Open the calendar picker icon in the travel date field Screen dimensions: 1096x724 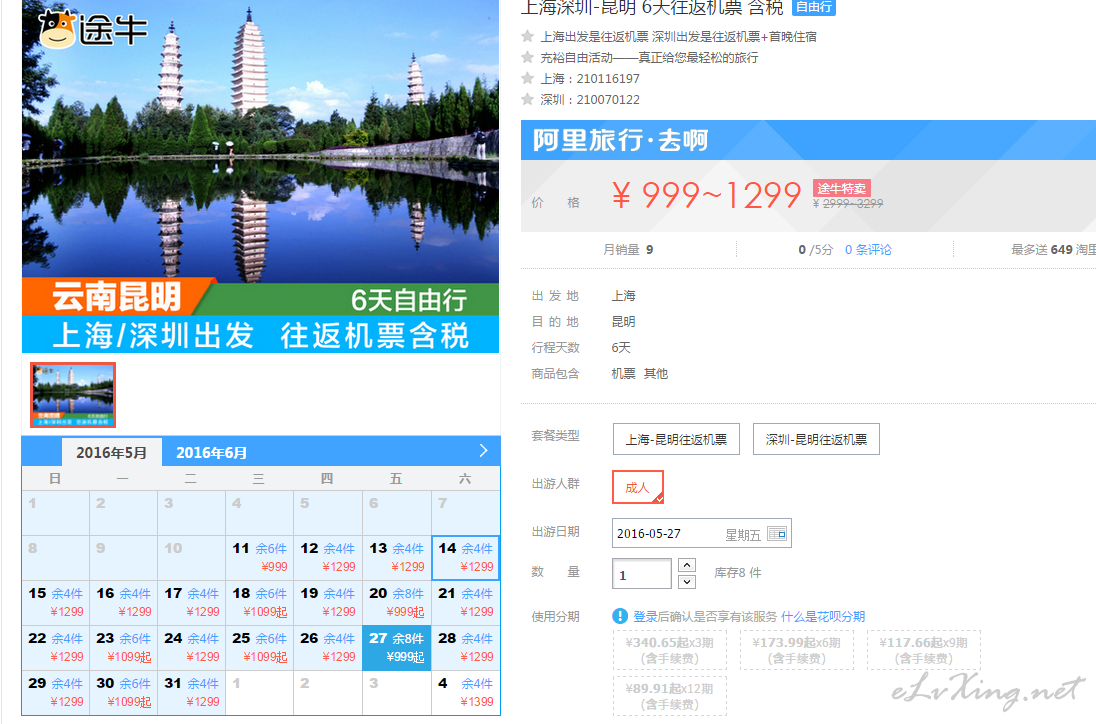click(x=777, y=534)
